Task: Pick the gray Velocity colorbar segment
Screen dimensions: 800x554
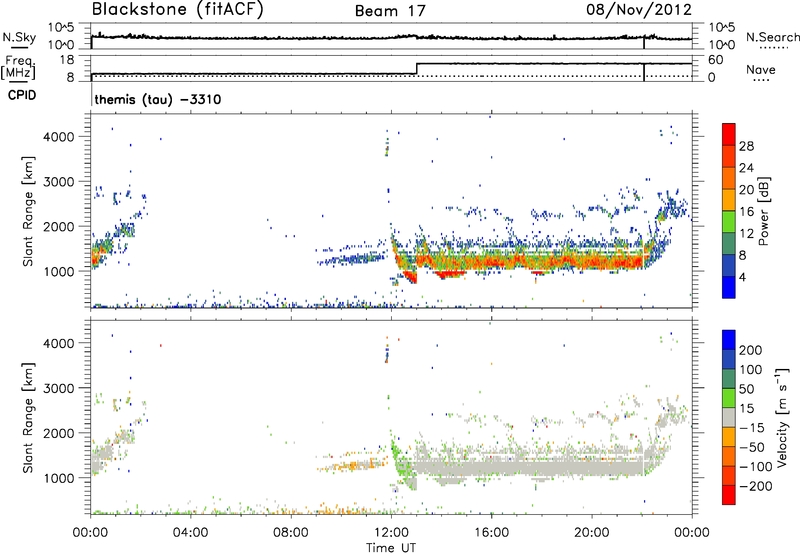Action: coord(729,417)
